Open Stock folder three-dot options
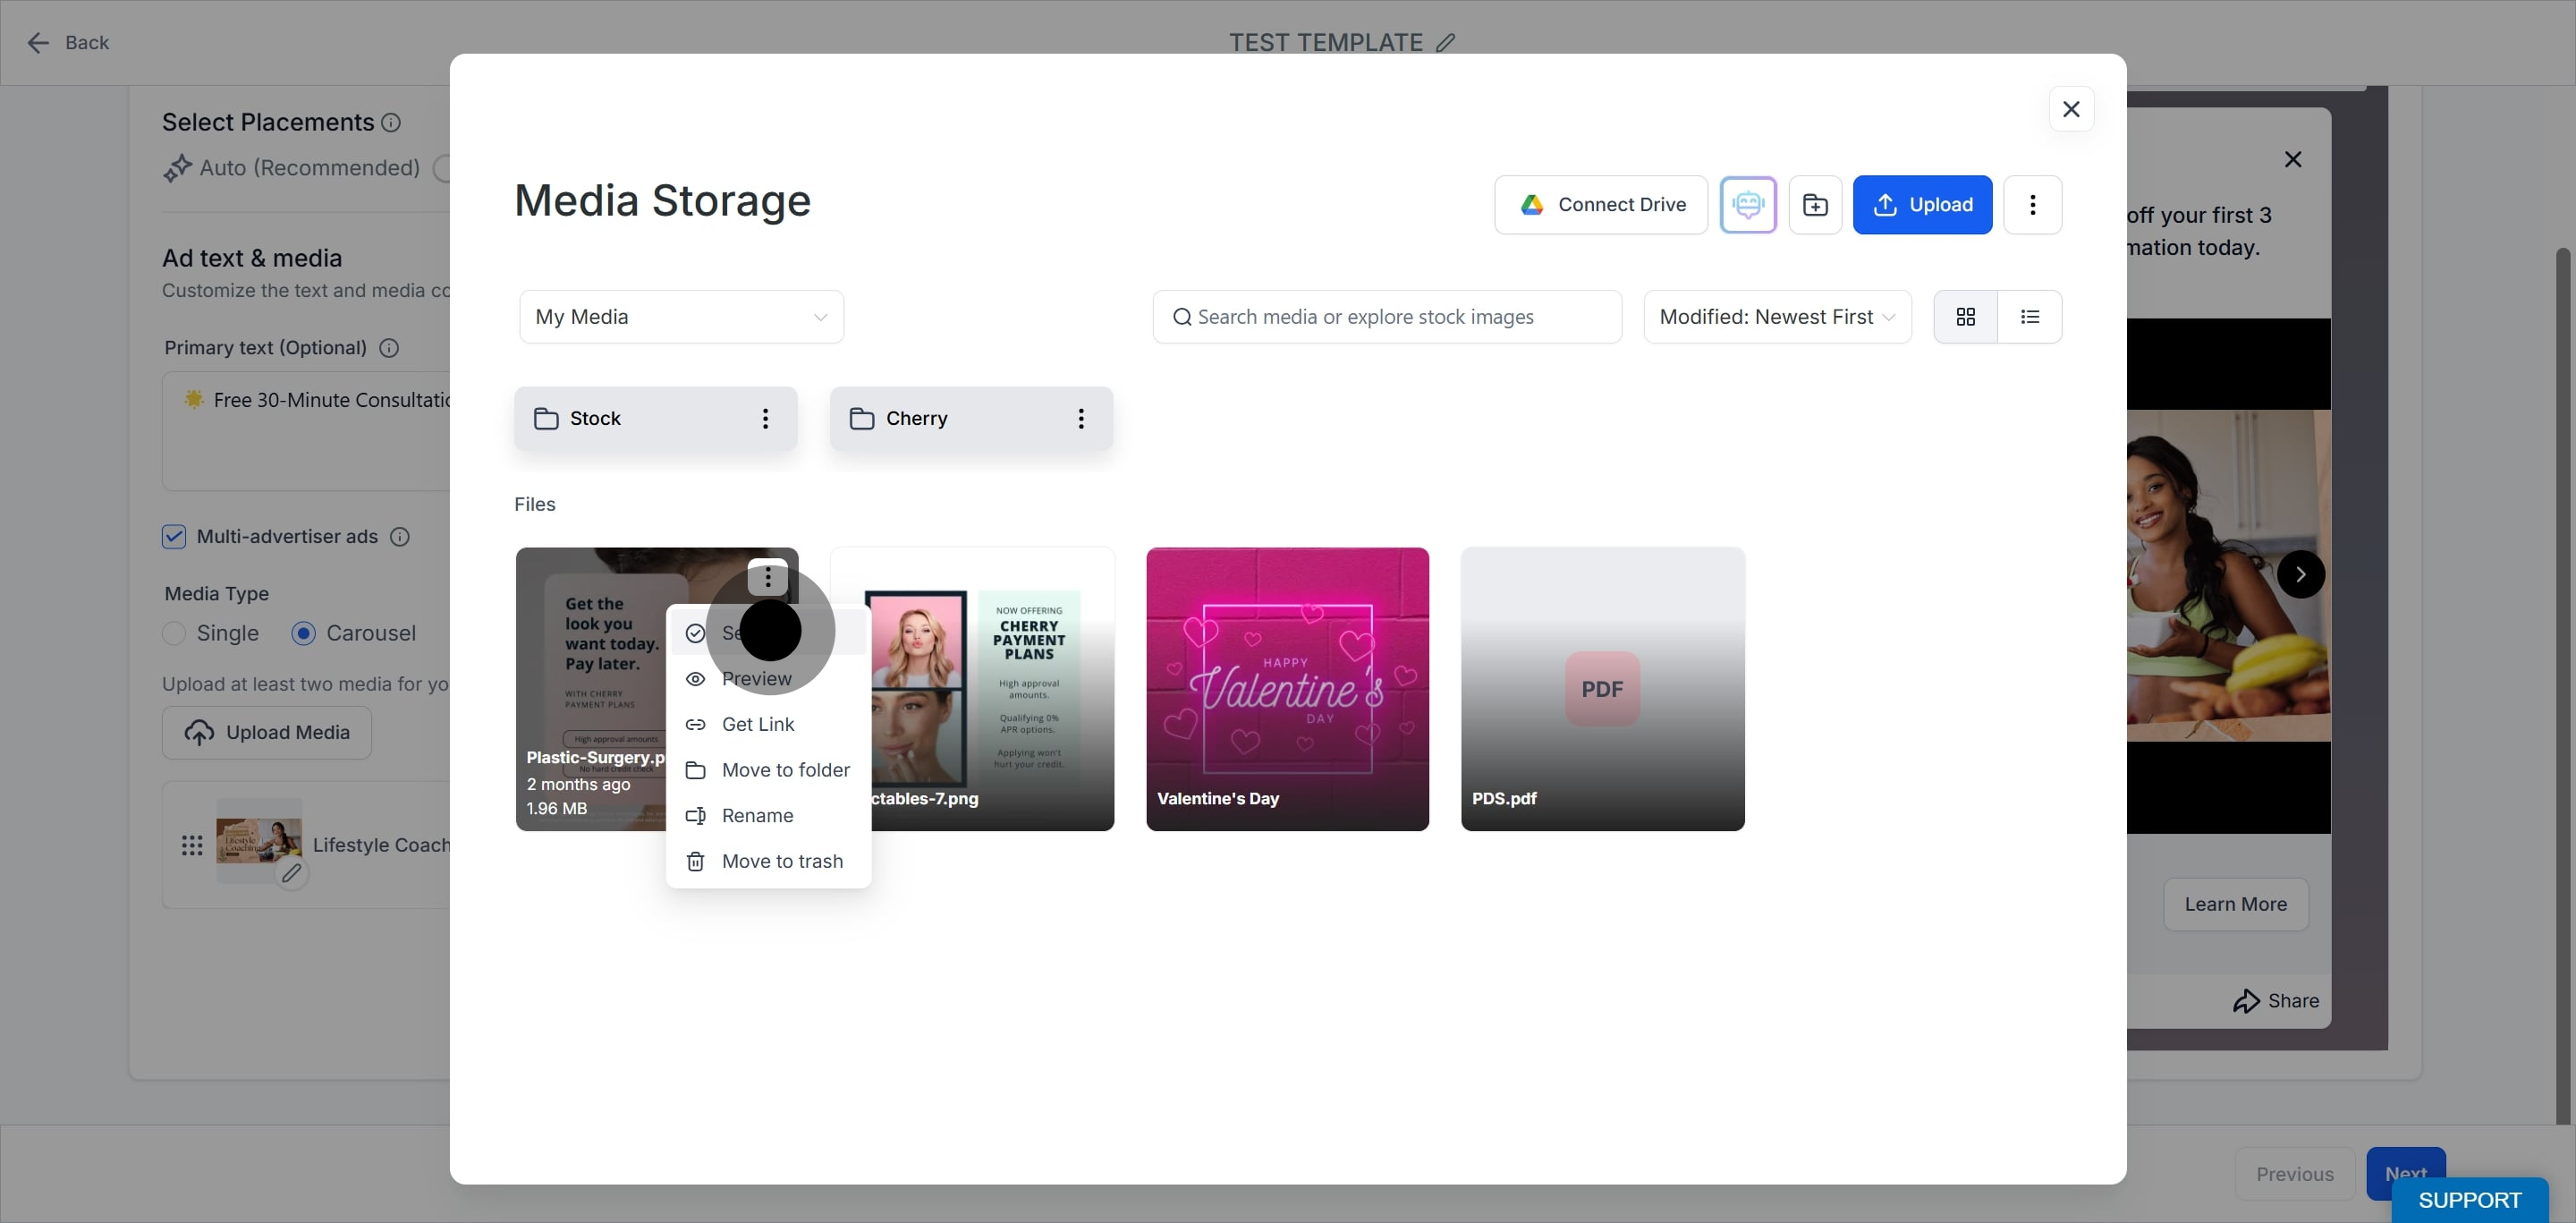The height and width of the screenshot is (1223, 2576). [x=765, y=419]
